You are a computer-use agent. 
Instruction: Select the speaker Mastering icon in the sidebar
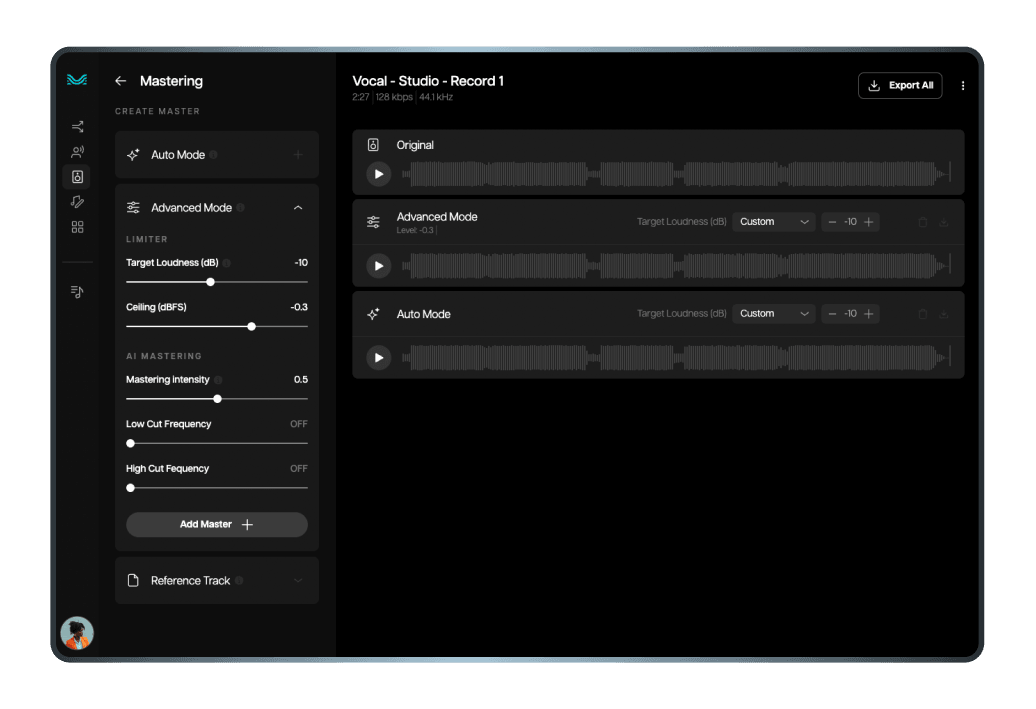point(77,176)
